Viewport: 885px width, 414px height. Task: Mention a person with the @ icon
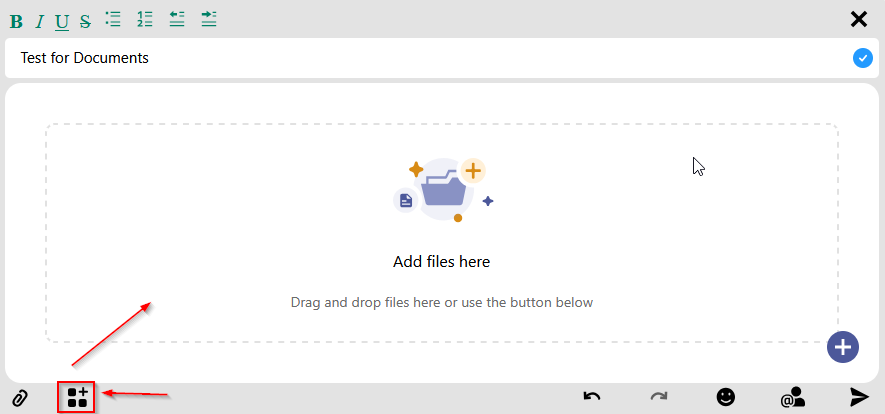click(793, 398)
